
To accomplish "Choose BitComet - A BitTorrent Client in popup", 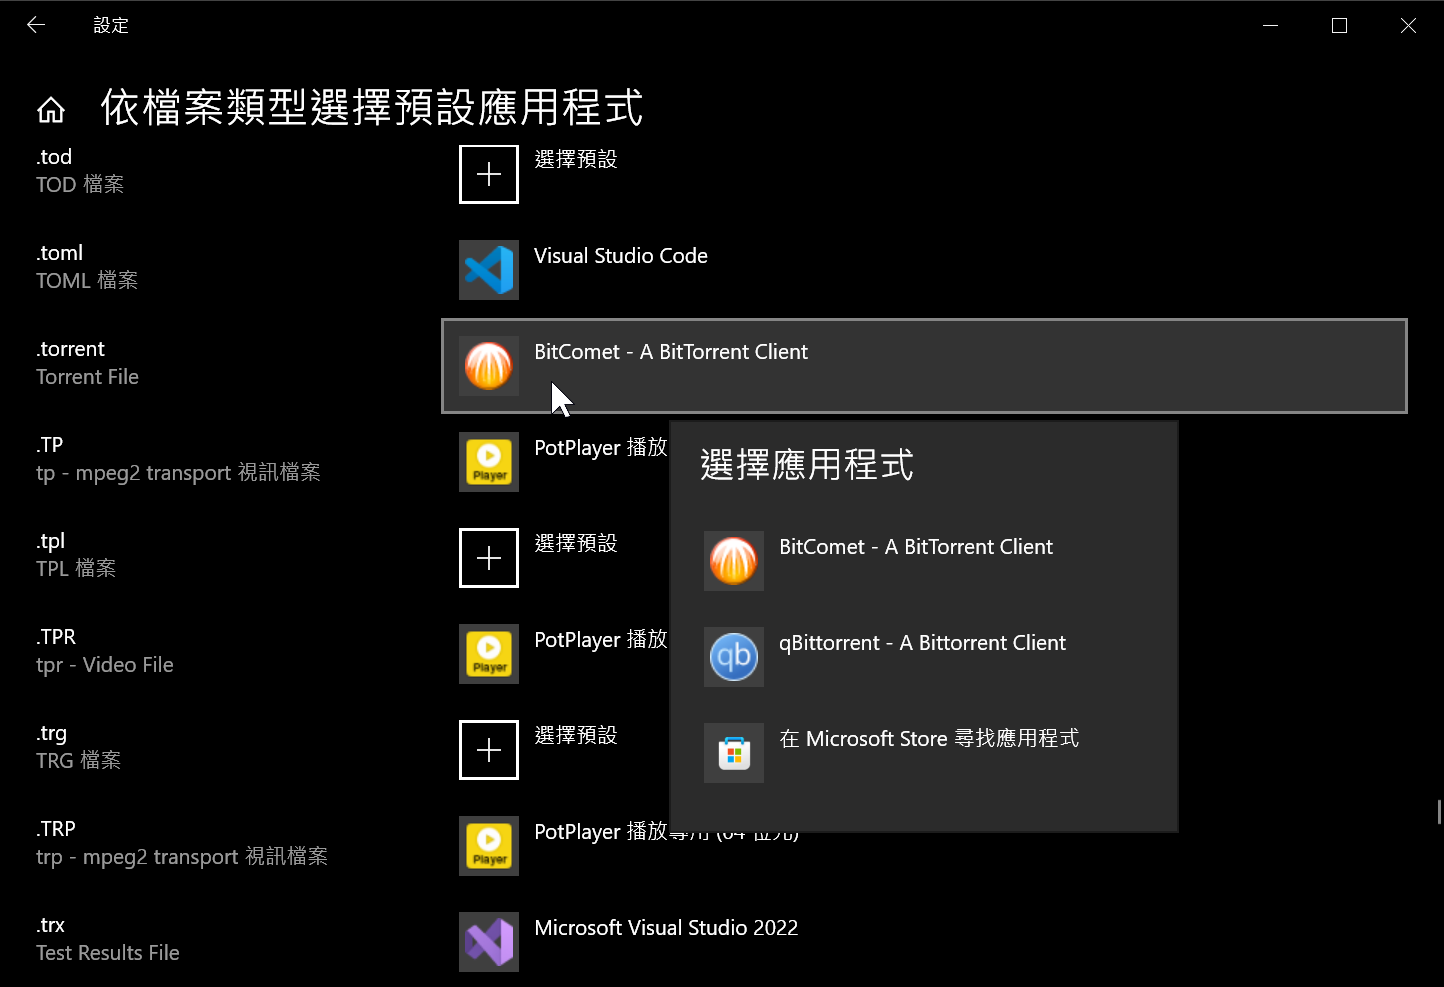I will pyautogui.click(x=924, y=561).
